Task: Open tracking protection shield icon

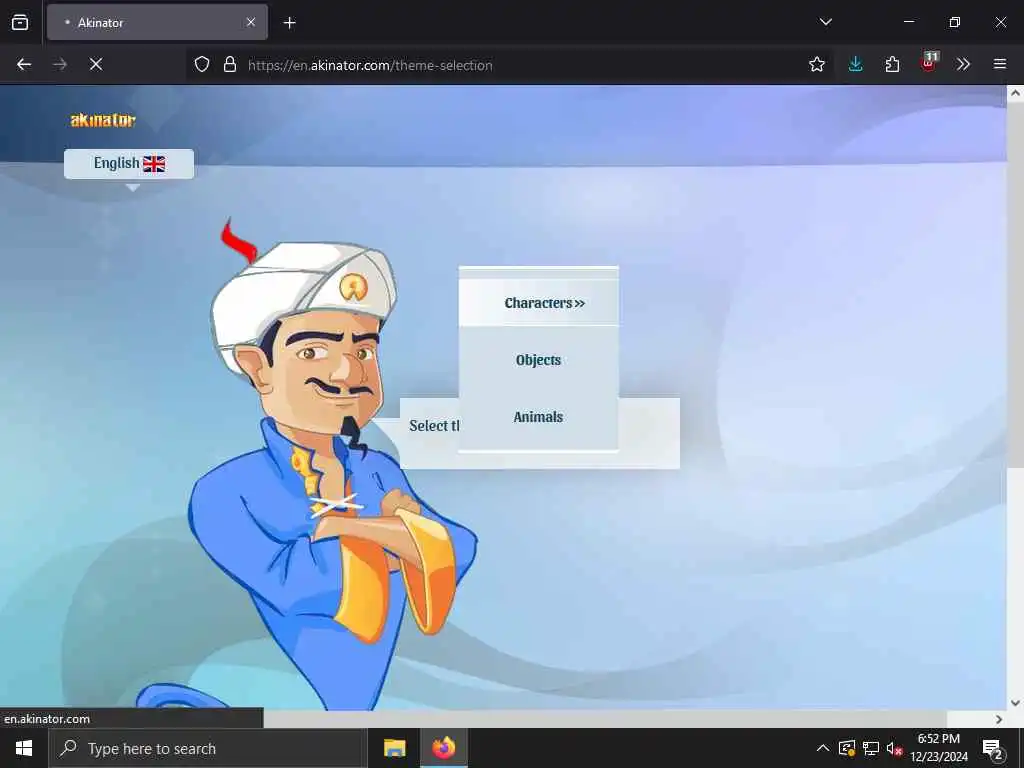Action: pos(202,64)
